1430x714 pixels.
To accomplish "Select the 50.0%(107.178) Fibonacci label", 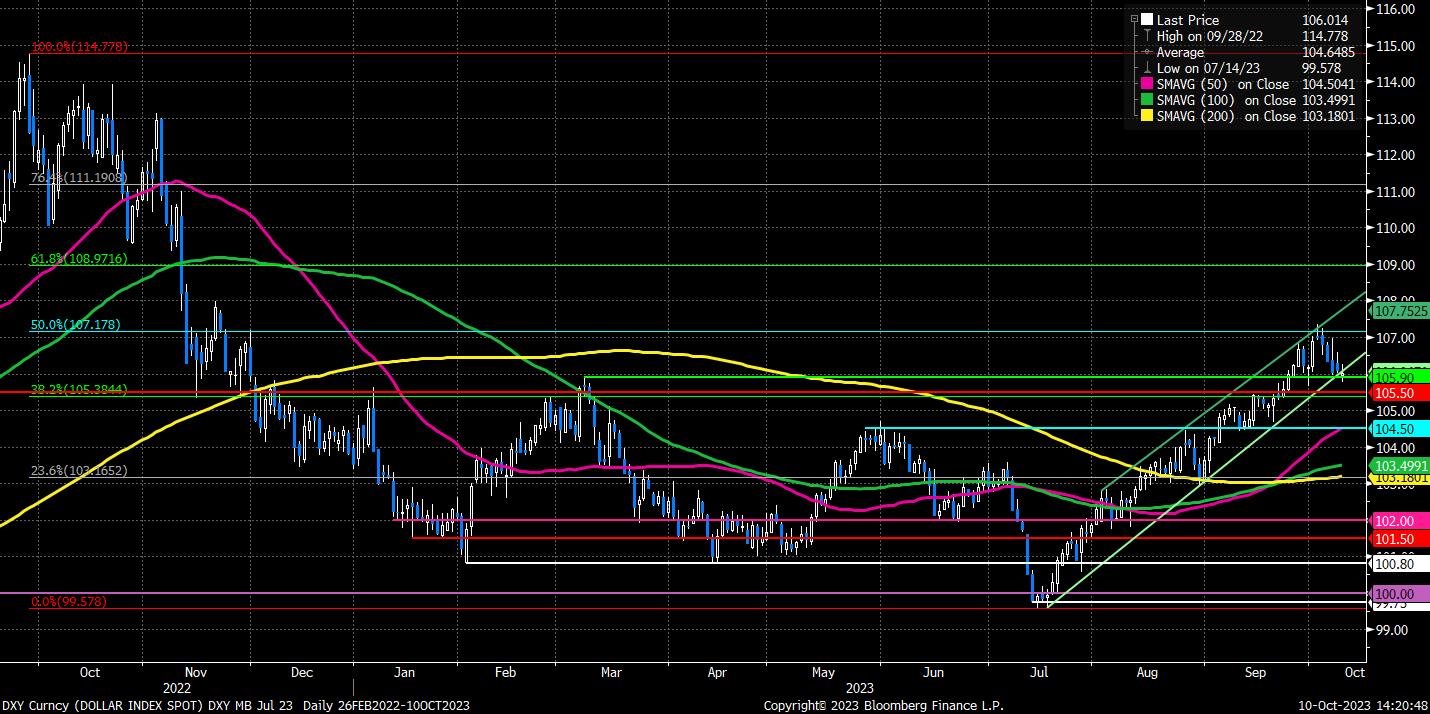I will pos(75,325).
